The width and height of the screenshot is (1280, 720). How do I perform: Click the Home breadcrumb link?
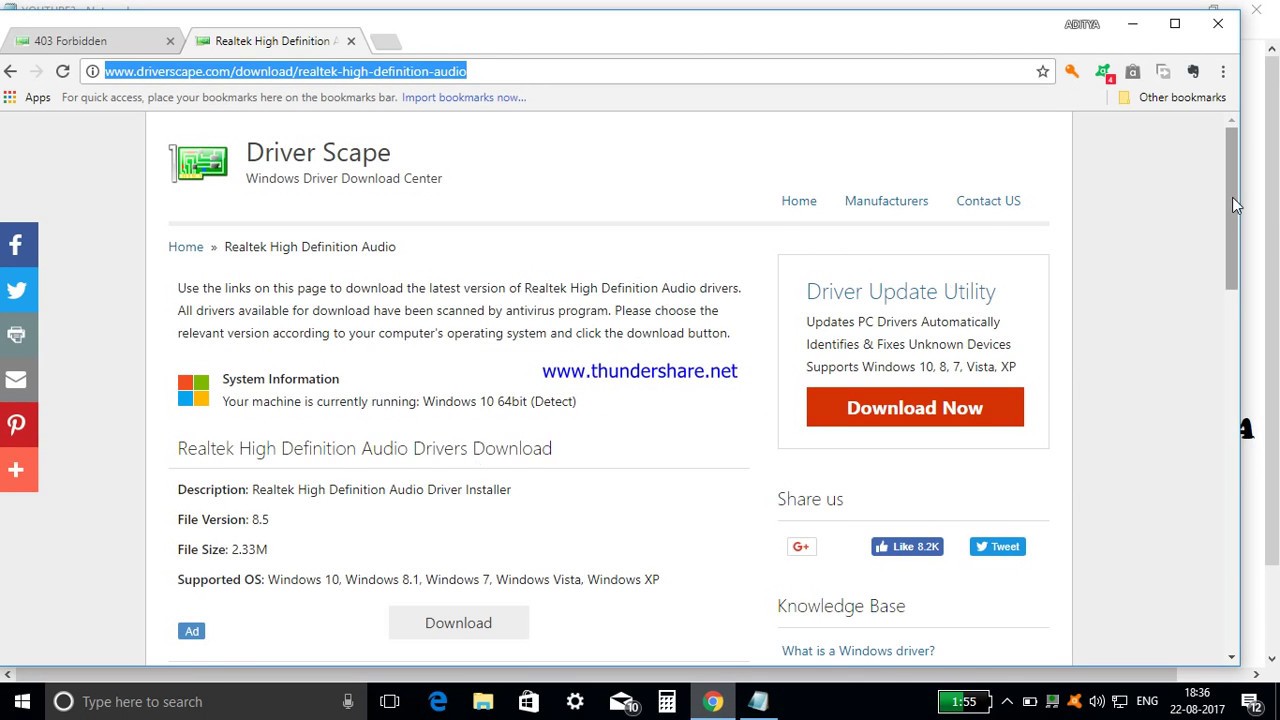point(185,247)
